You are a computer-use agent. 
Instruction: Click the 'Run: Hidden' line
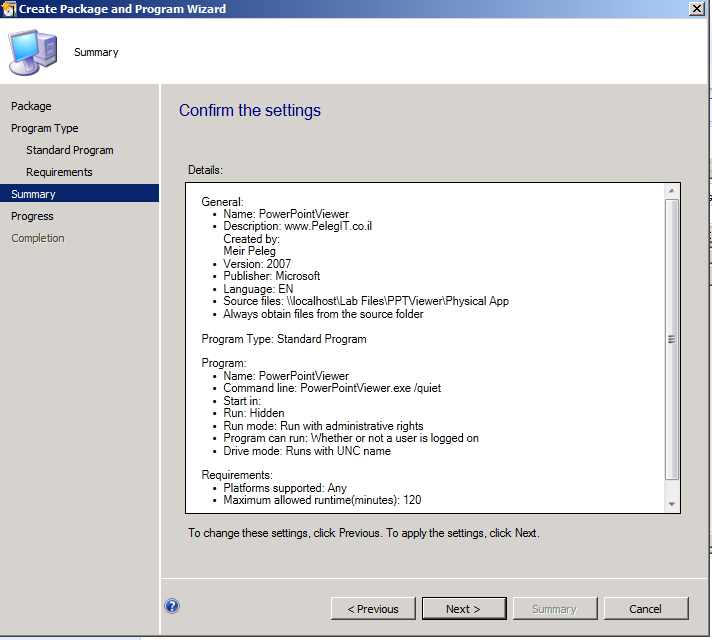(253, 413)
